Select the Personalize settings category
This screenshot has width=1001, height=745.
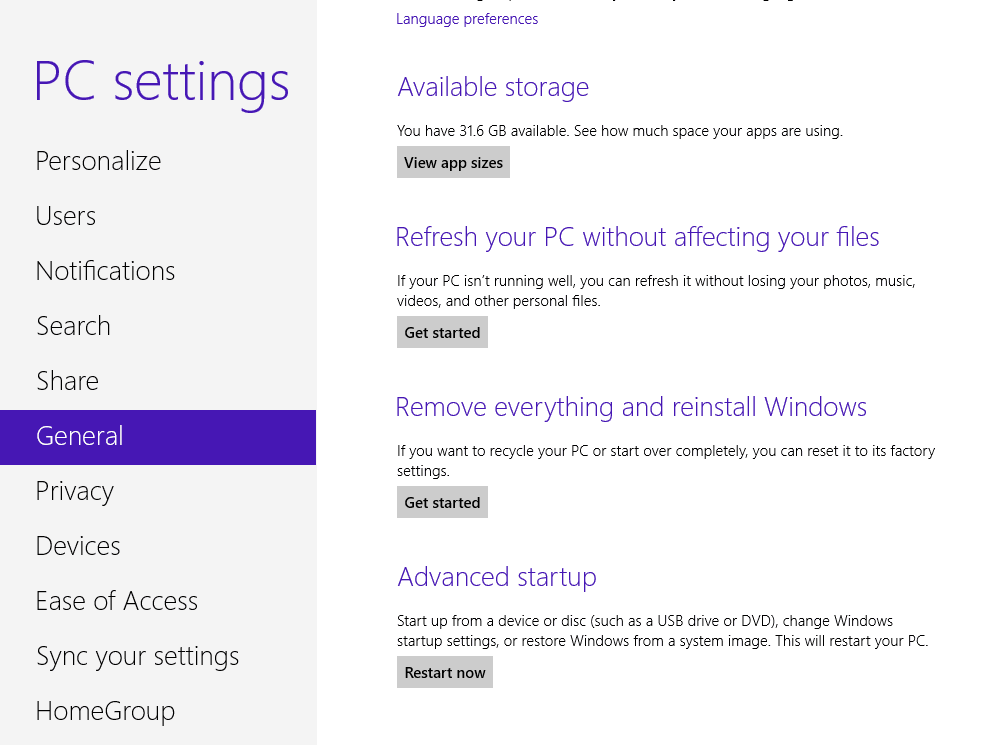coord(98,160)
